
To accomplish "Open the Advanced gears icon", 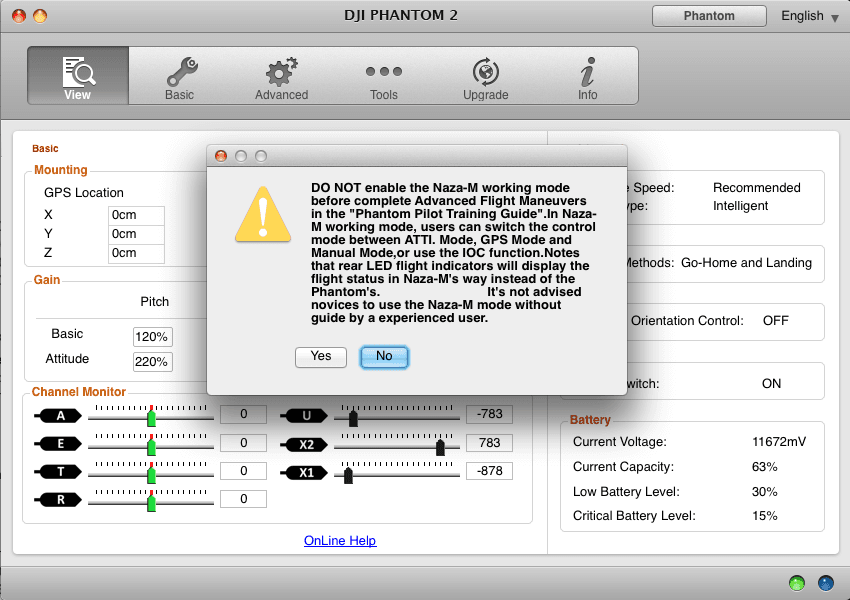I will click(x=281, y=72).
